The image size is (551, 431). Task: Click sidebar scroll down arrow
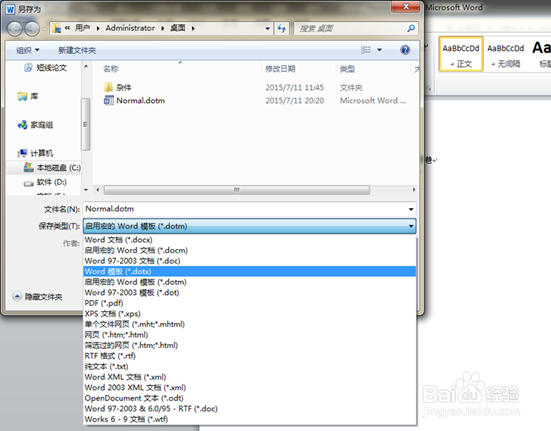click(86, 190)
